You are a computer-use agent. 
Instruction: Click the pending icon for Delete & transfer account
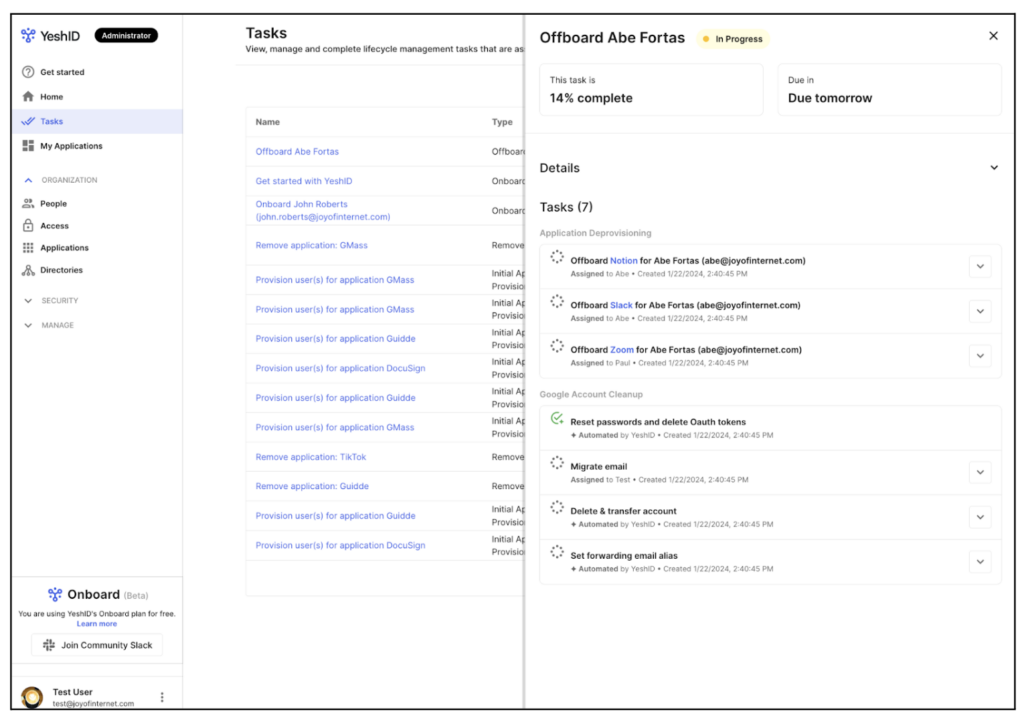556,507
